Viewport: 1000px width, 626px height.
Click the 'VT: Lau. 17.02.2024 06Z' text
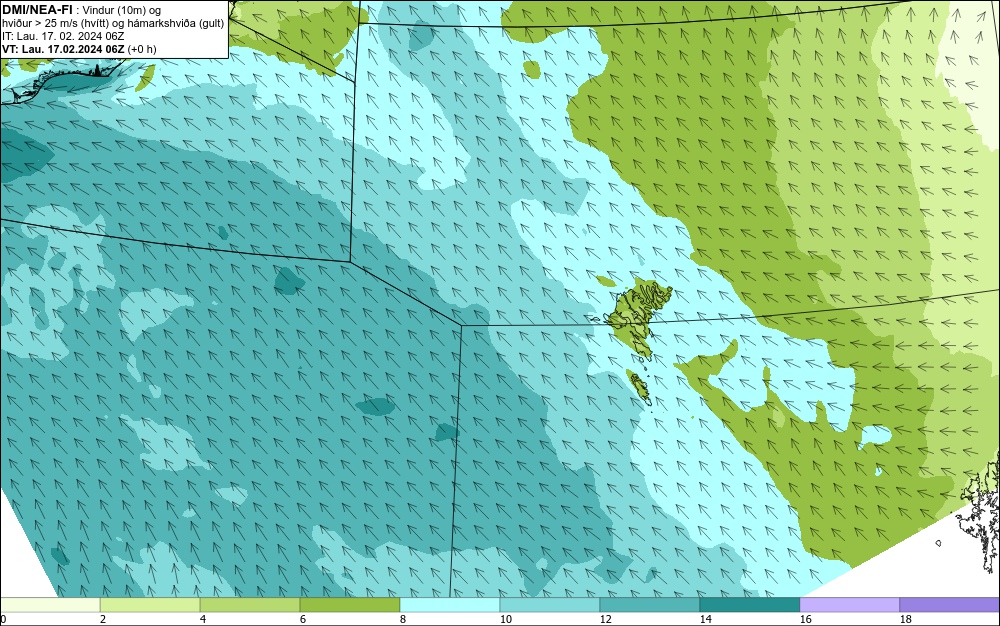(64, 49)
